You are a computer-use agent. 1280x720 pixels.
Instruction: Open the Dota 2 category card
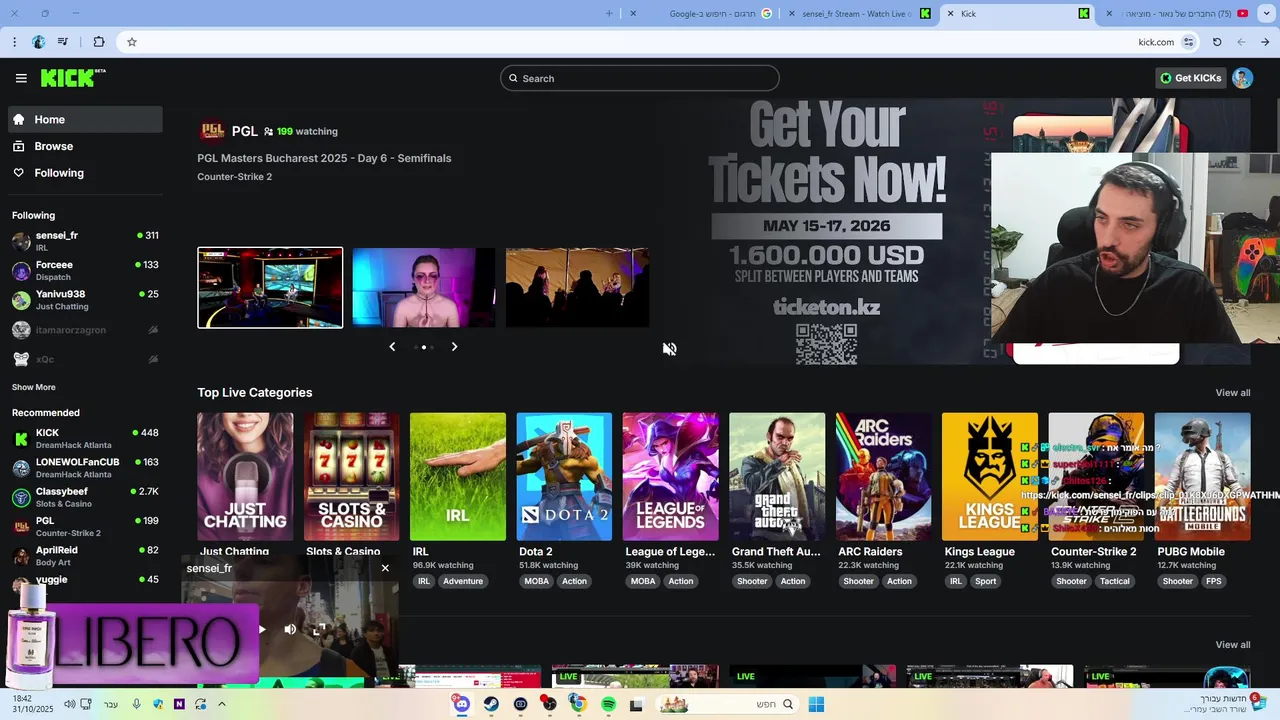(564, 477)
